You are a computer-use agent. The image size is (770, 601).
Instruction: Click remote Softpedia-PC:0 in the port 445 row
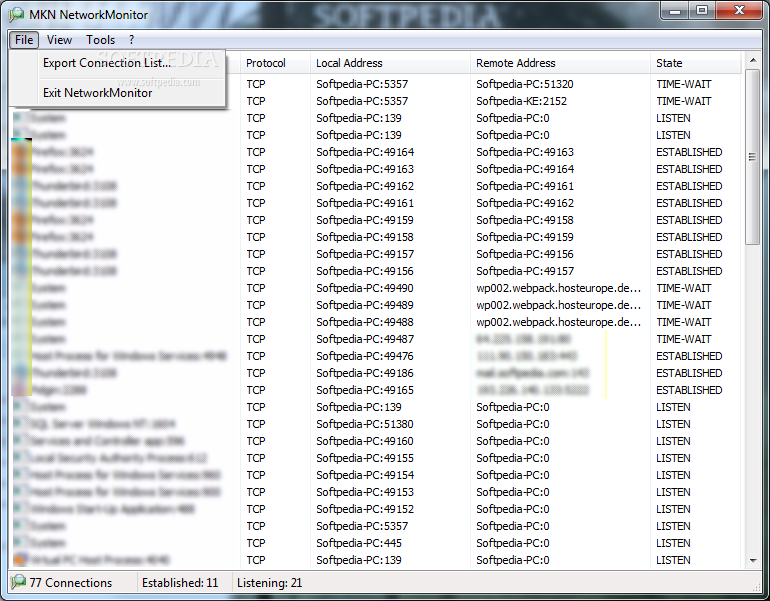(512, 543)
